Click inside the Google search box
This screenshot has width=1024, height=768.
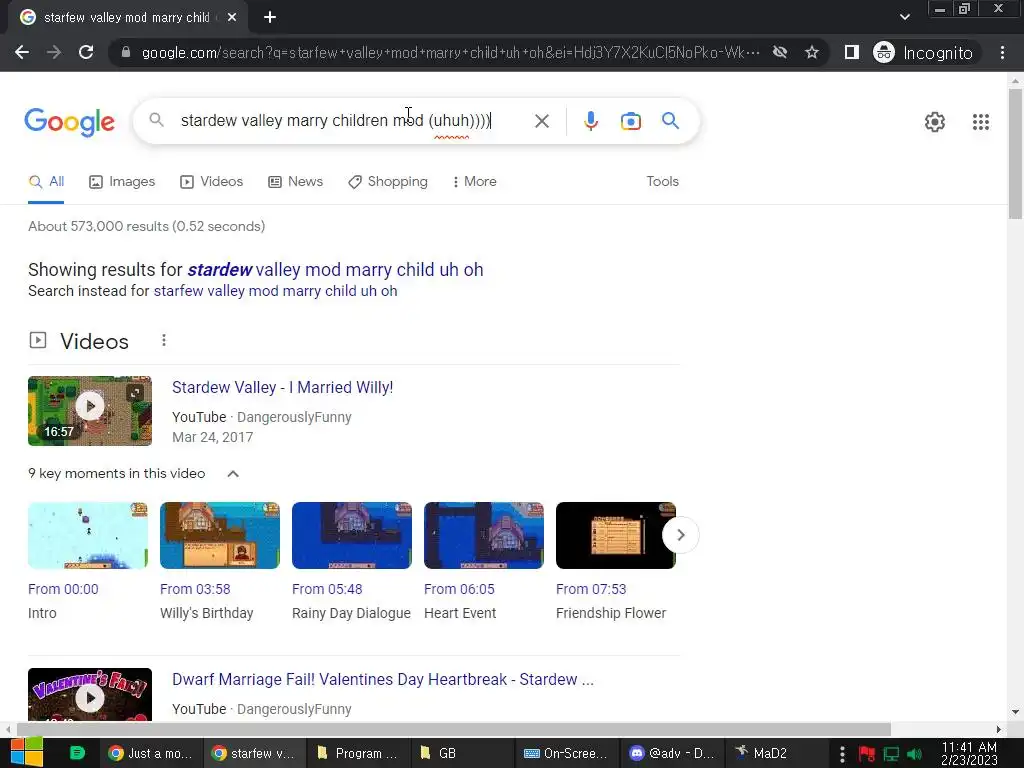336,121
